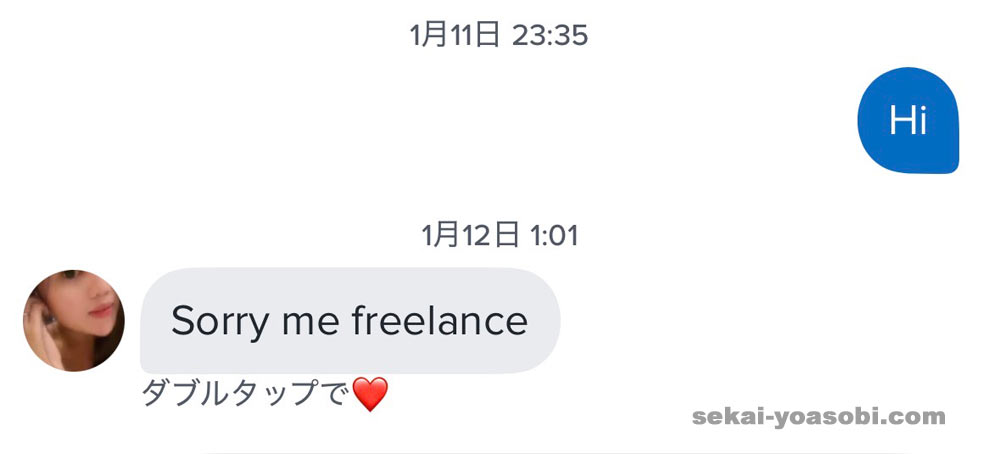
Task: Click the "タップ" characters in the hint
Action: (280, 395)
